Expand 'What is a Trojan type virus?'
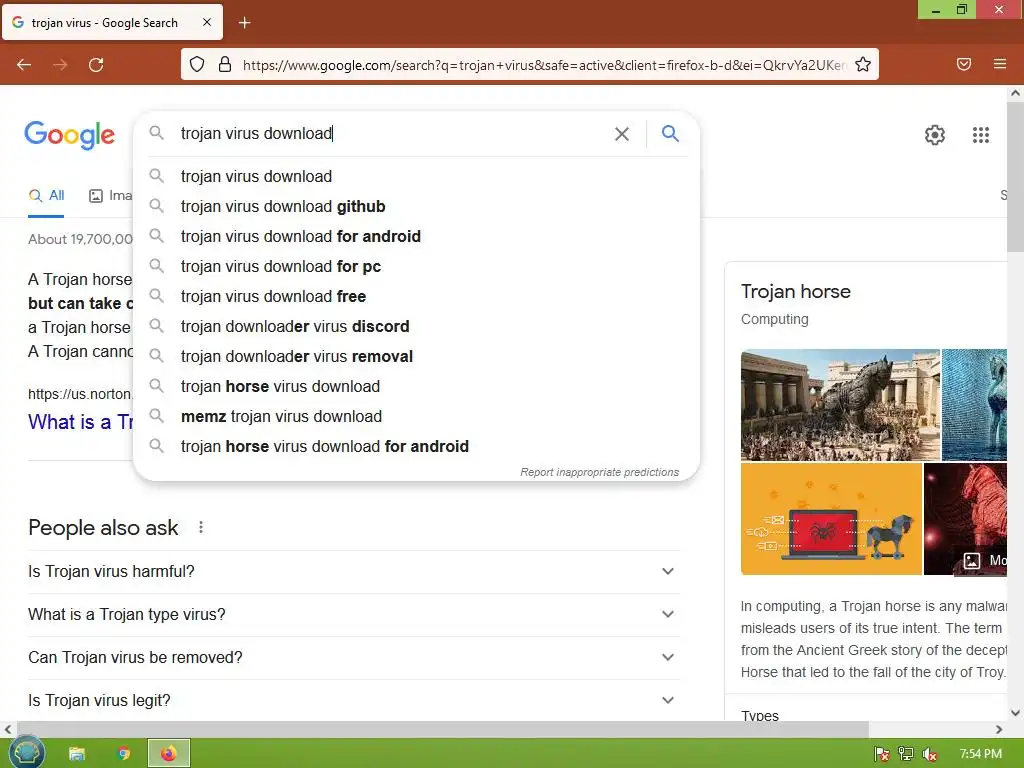Viewport: 1024px width, 768px height. [x=354, y=615]
